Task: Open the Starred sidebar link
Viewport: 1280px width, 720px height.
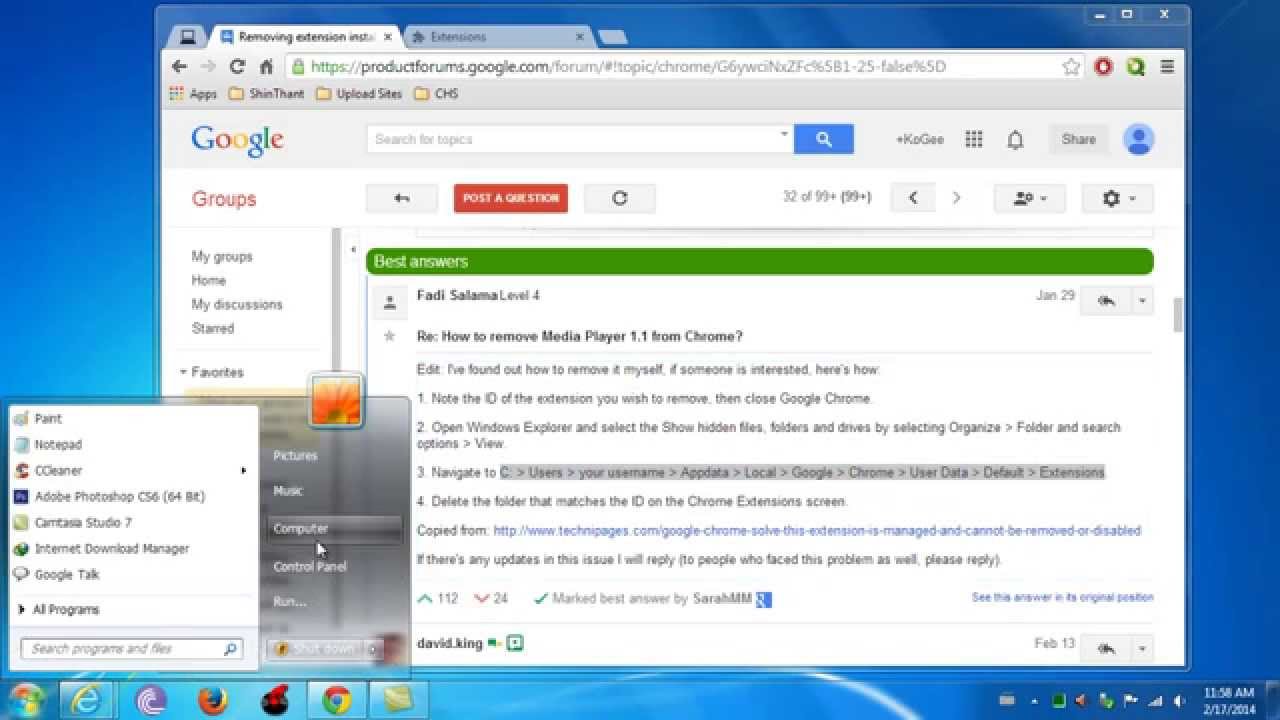Action: 212,328
